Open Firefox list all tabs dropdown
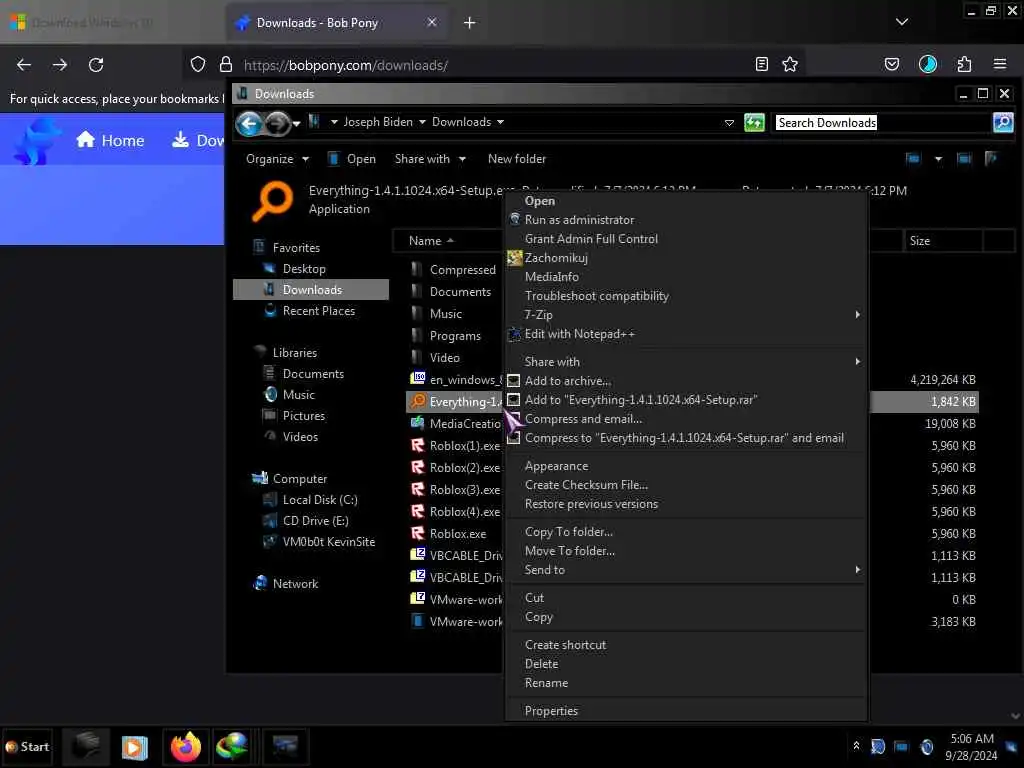 pyautogui.click(x=902, y=22)
